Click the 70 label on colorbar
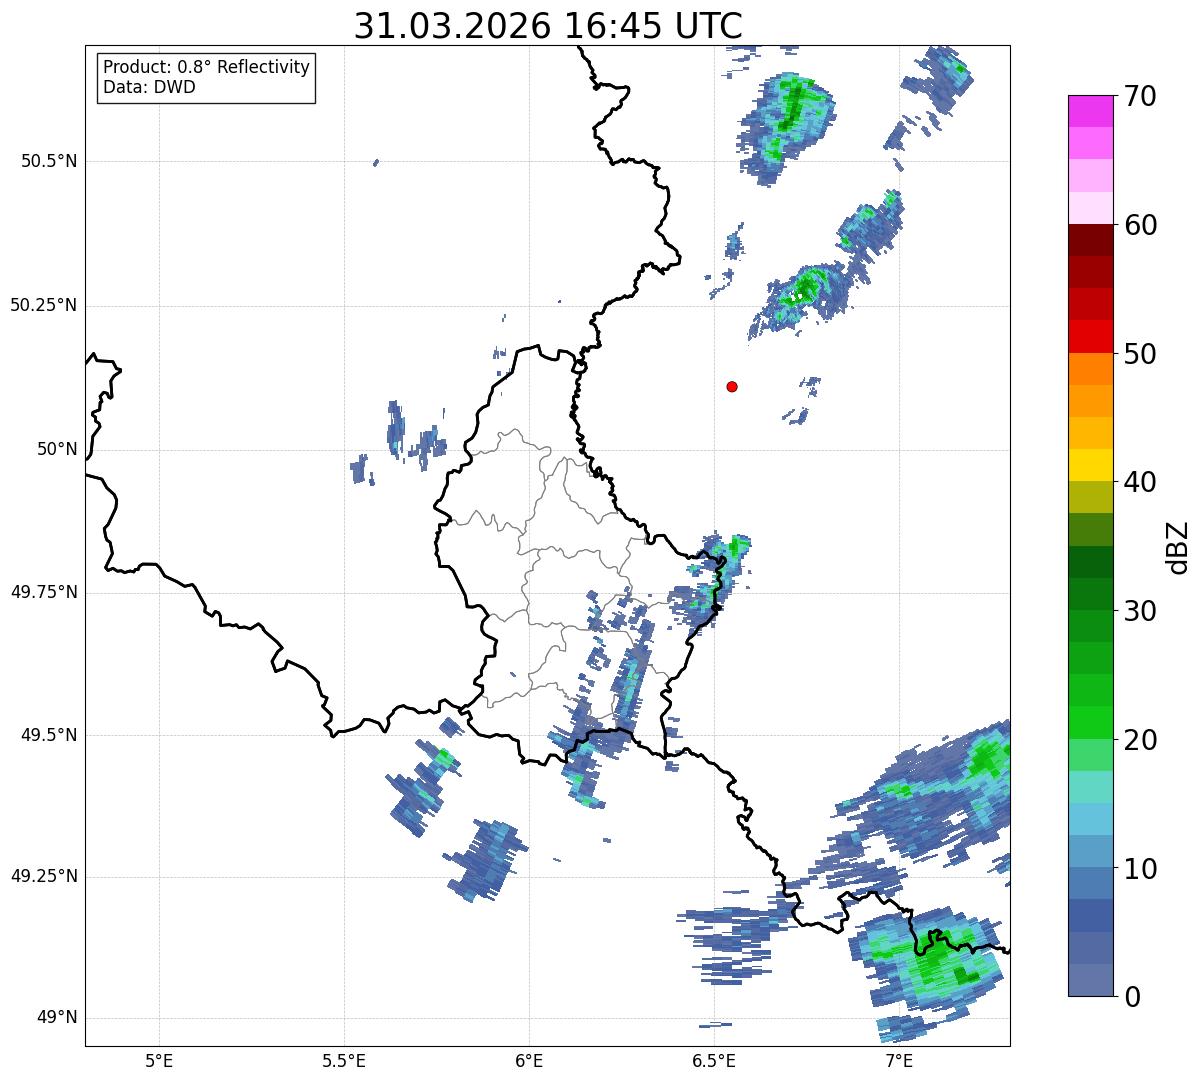This screenshot has width=1202, height=1081. click(1140, 96)
